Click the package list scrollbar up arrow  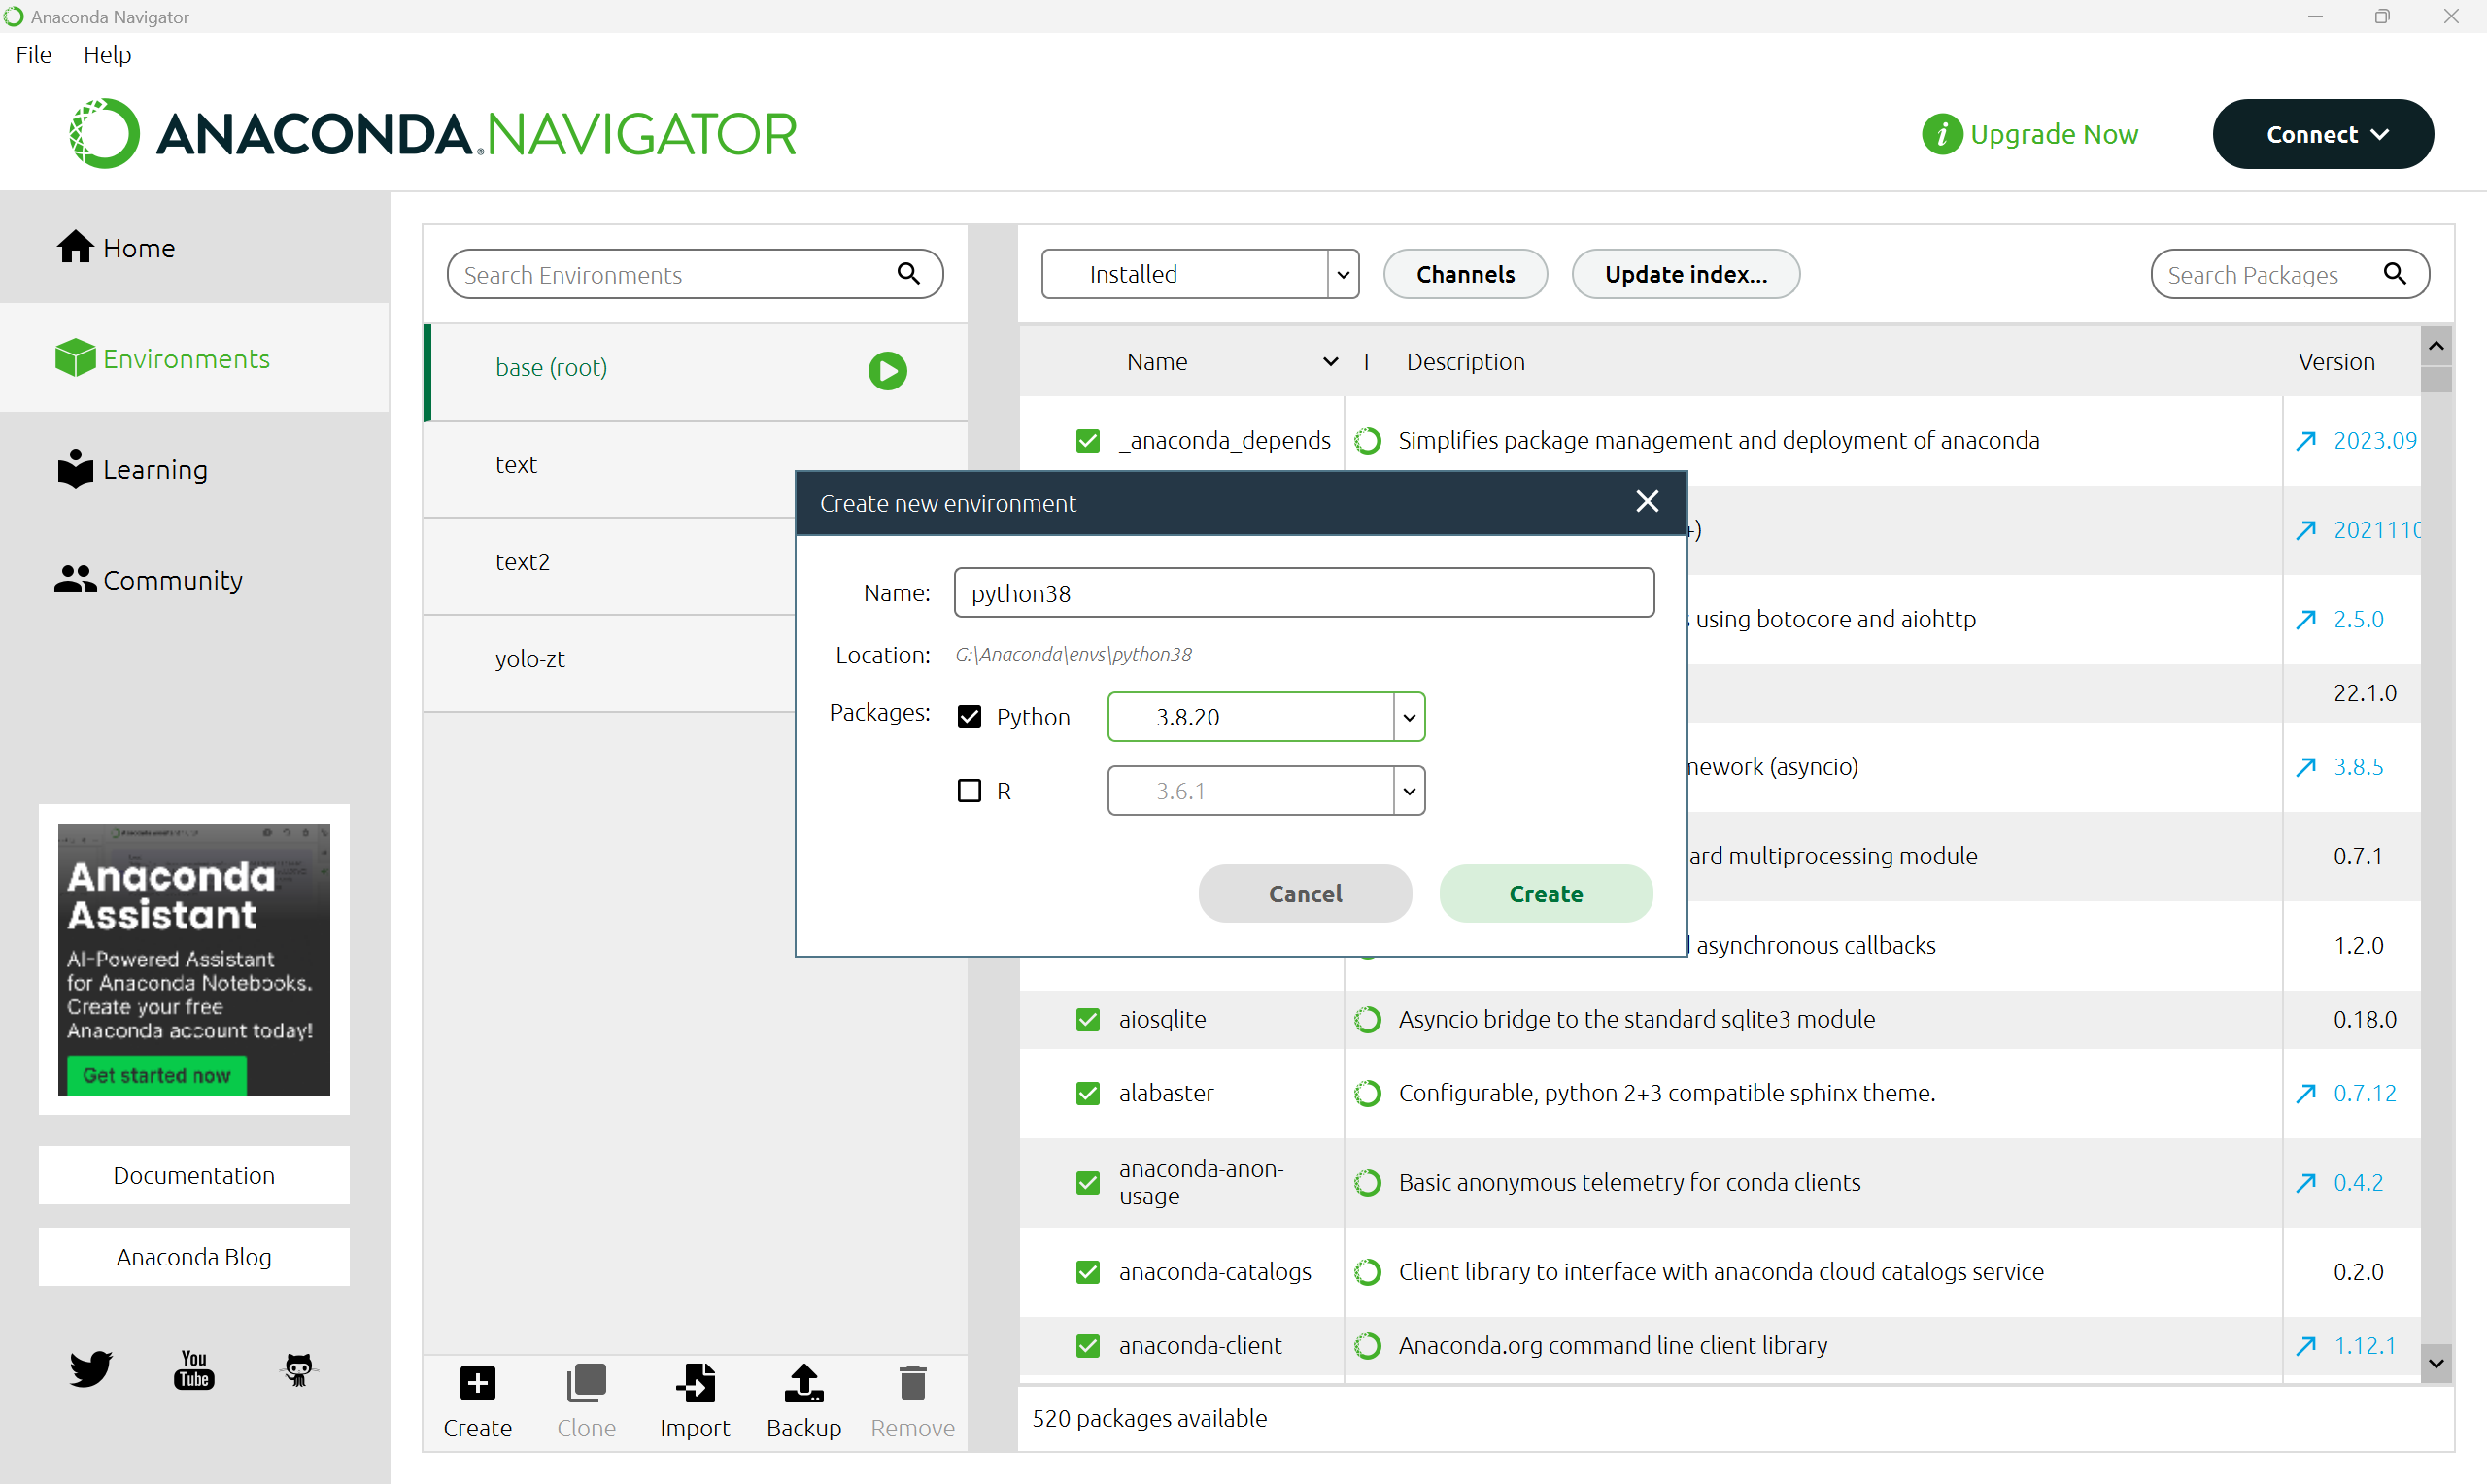click(2437, 346)
